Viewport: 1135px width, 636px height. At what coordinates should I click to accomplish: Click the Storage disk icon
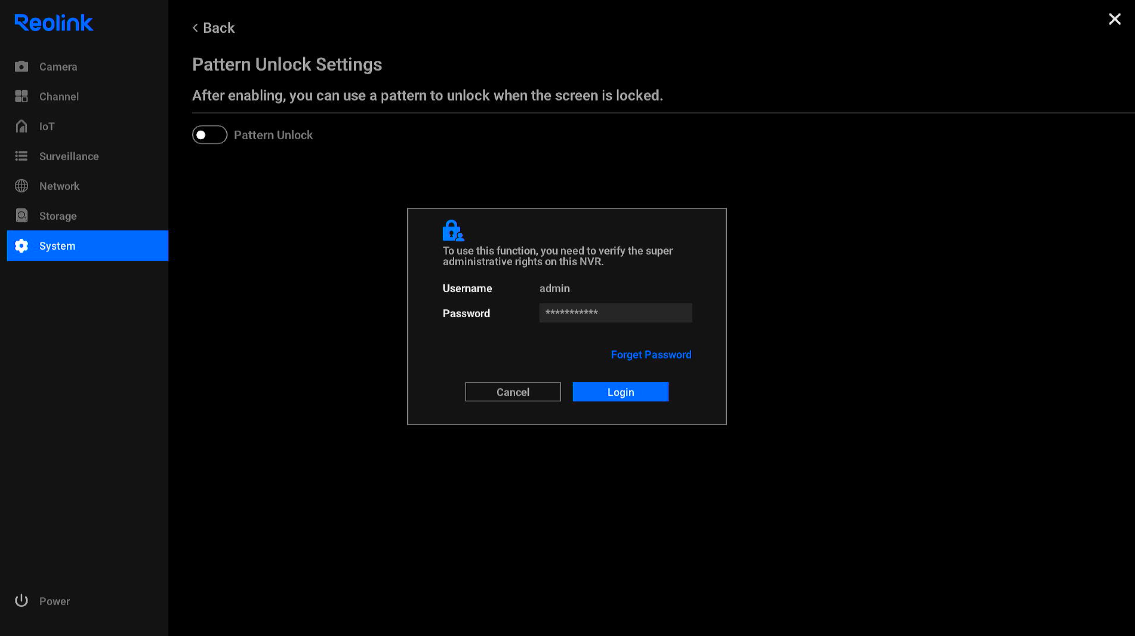coord(22,216)
